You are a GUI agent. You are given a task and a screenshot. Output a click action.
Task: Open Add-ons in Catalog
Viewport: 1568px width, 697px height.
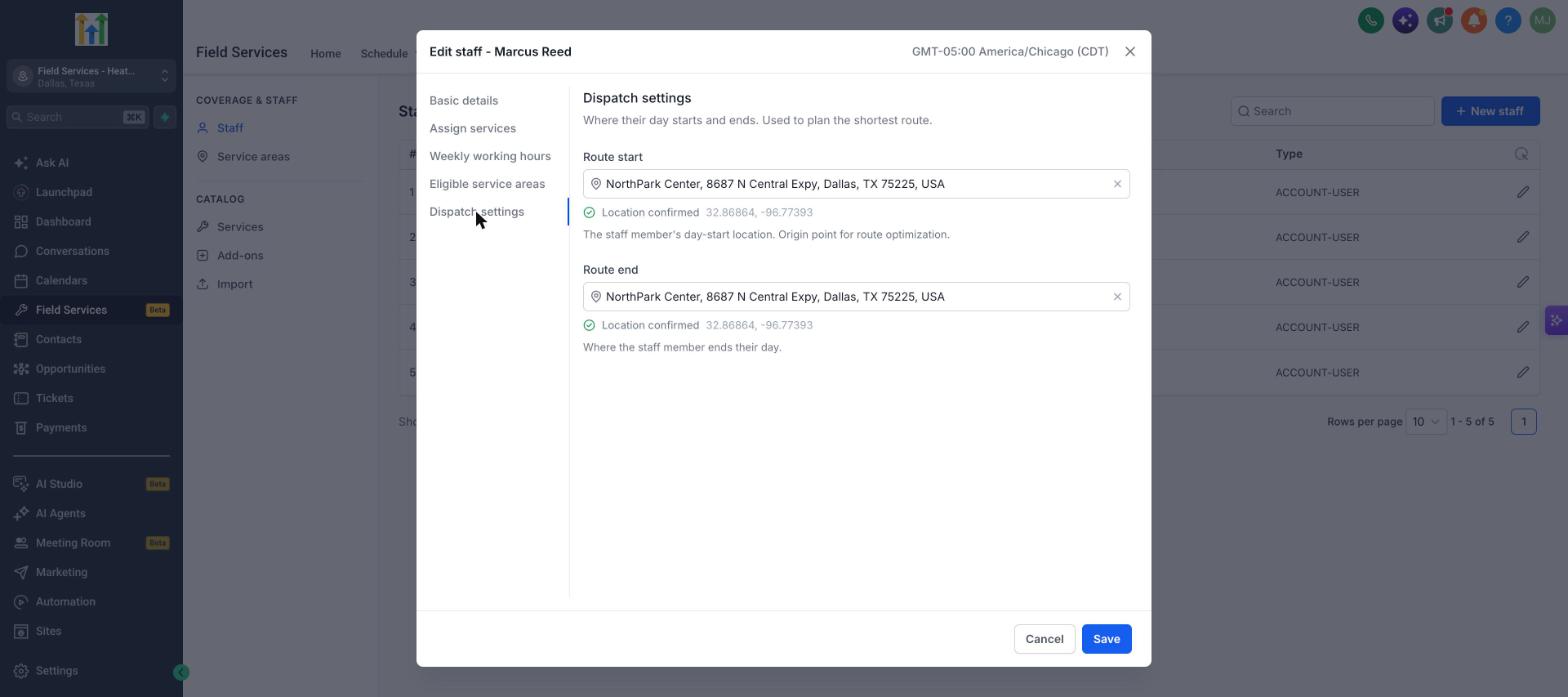[x=240, y=256]
